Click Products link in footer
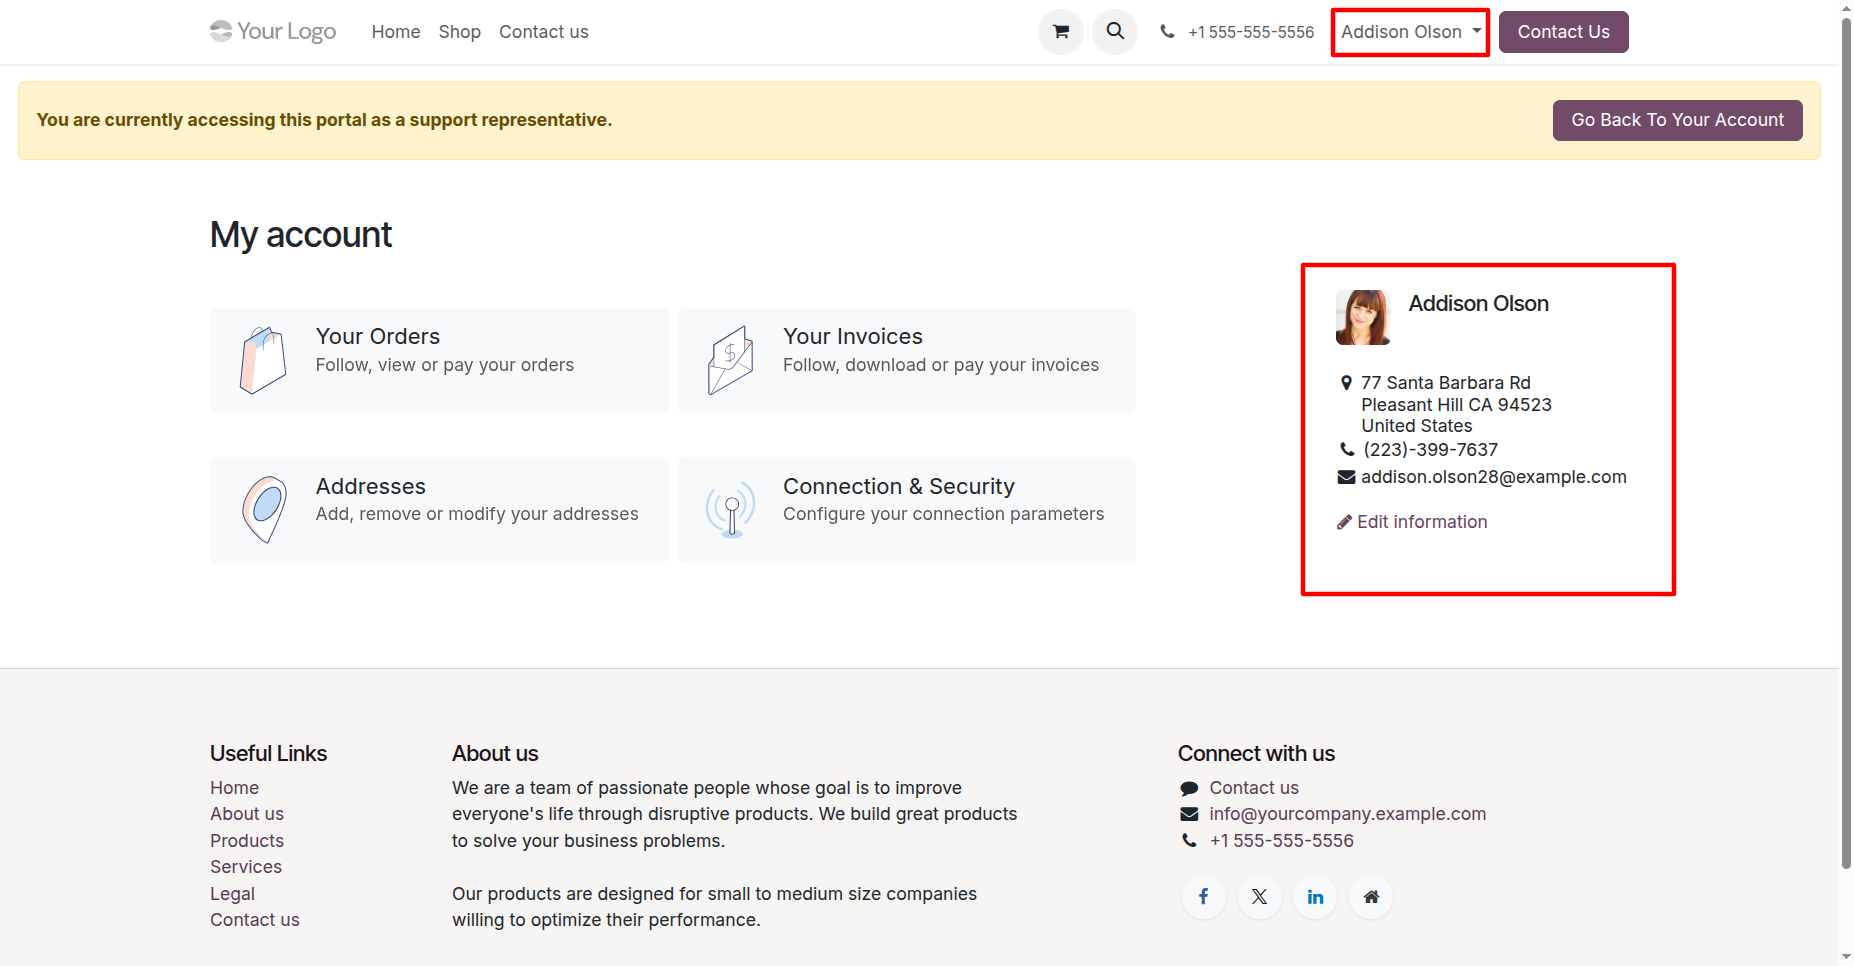 (x=247, y=841)
